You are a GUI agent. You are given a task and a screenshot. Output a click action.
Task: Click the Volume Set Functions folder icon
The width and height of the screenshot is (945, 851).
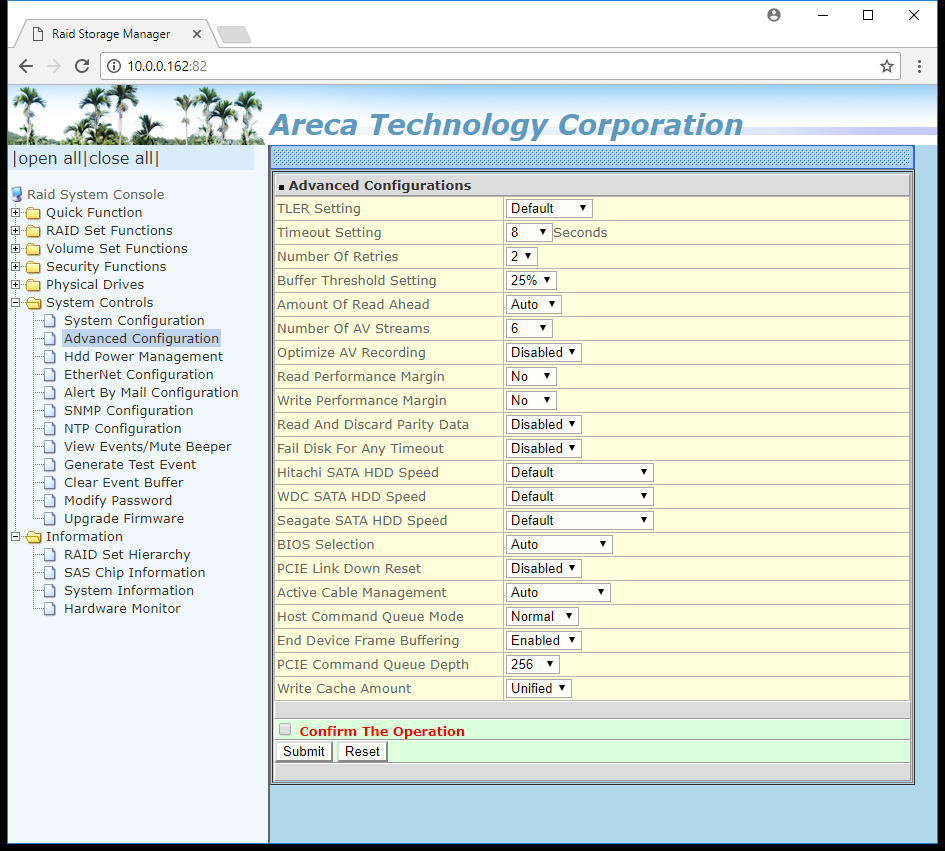(x=34, y=250)
